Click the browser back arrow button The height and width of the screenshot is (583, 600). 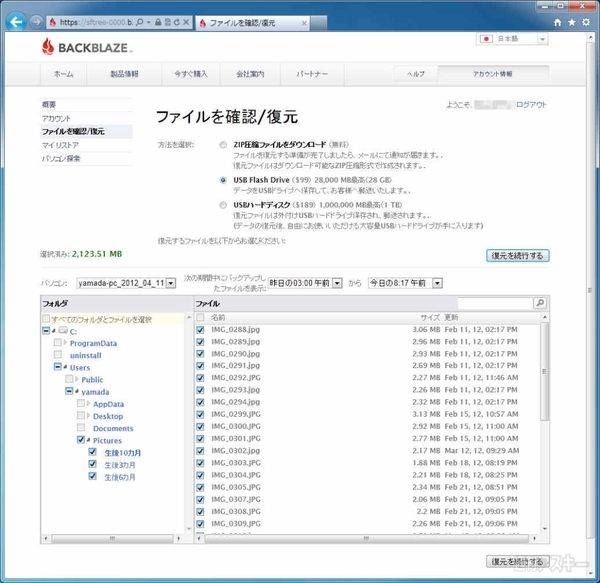click(x=16, y=22)
